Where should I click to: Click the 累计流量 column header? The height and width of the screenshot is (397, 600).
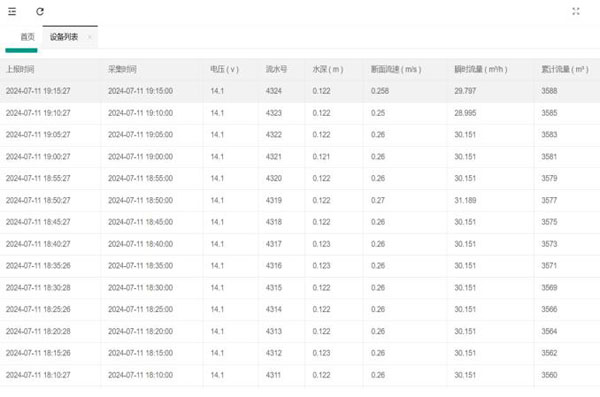pos(565,69)
